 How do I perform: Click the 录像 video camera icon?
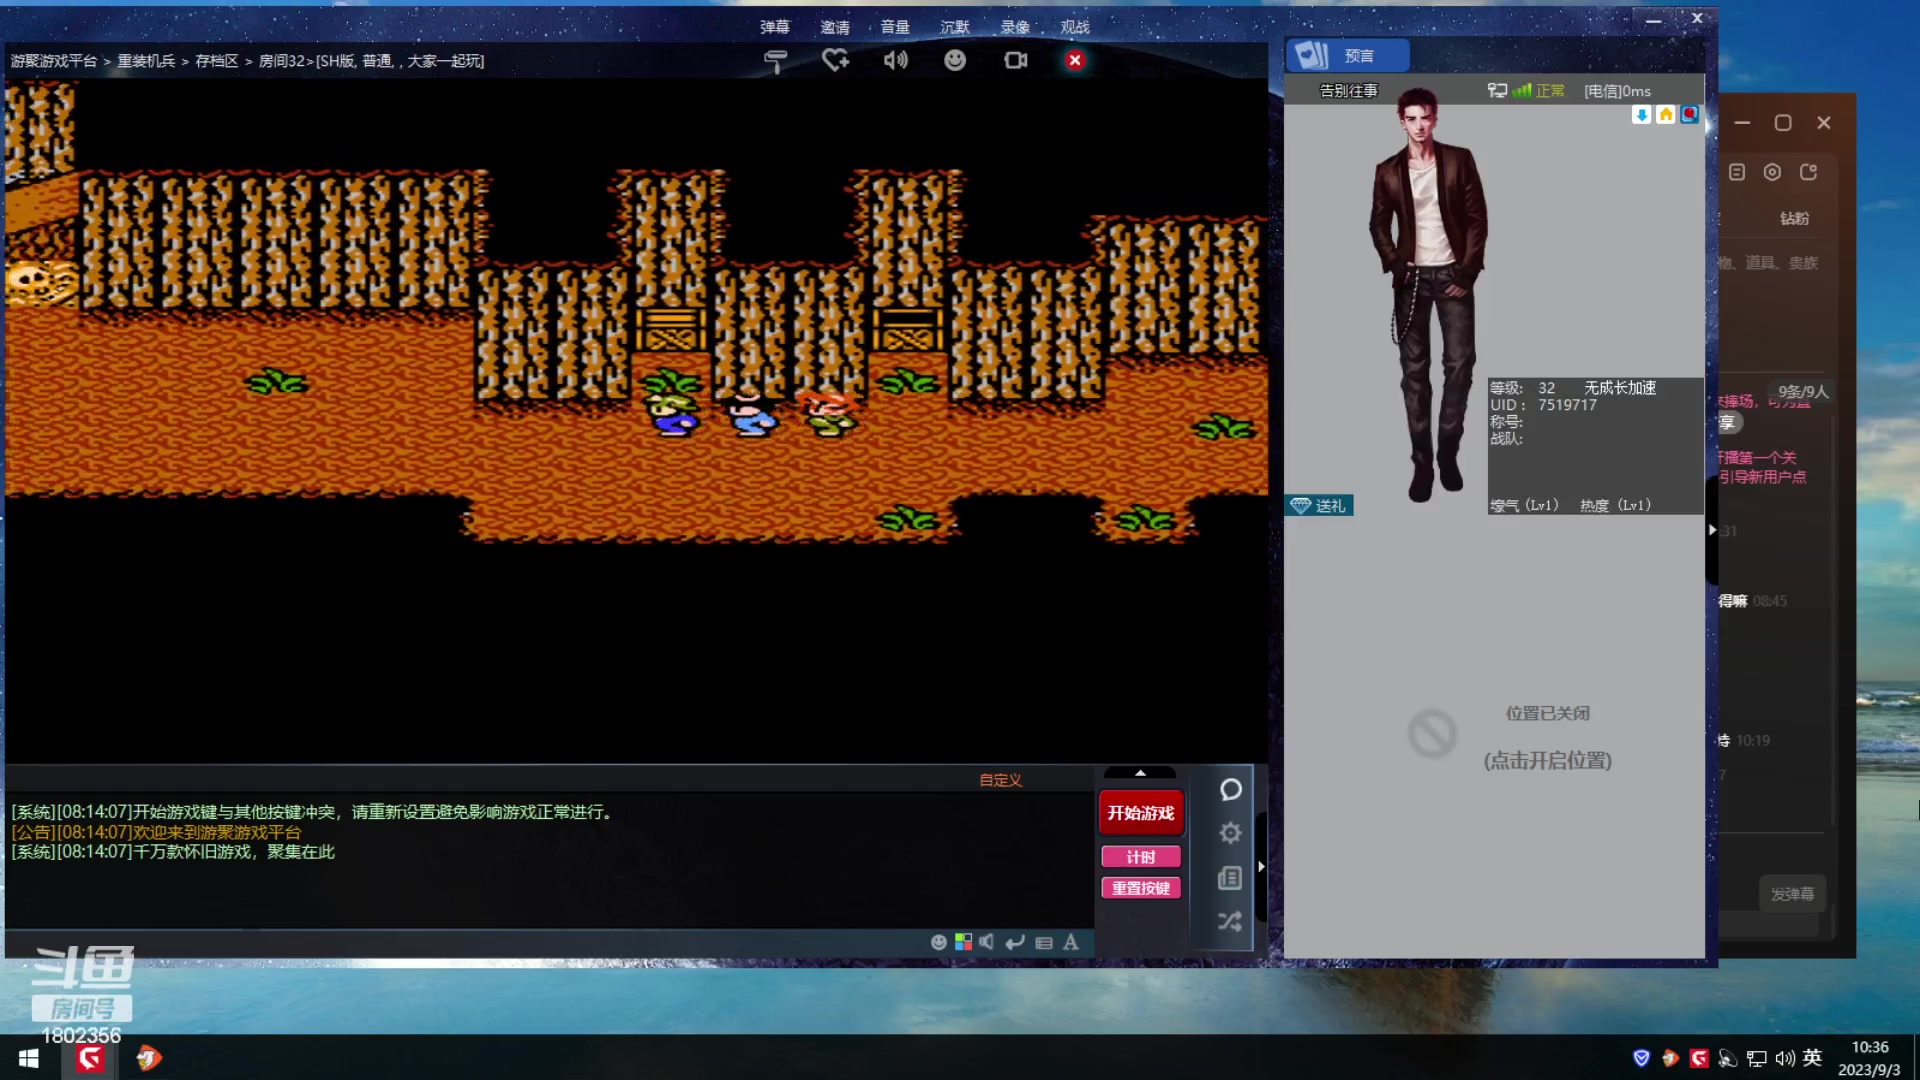1015,60
